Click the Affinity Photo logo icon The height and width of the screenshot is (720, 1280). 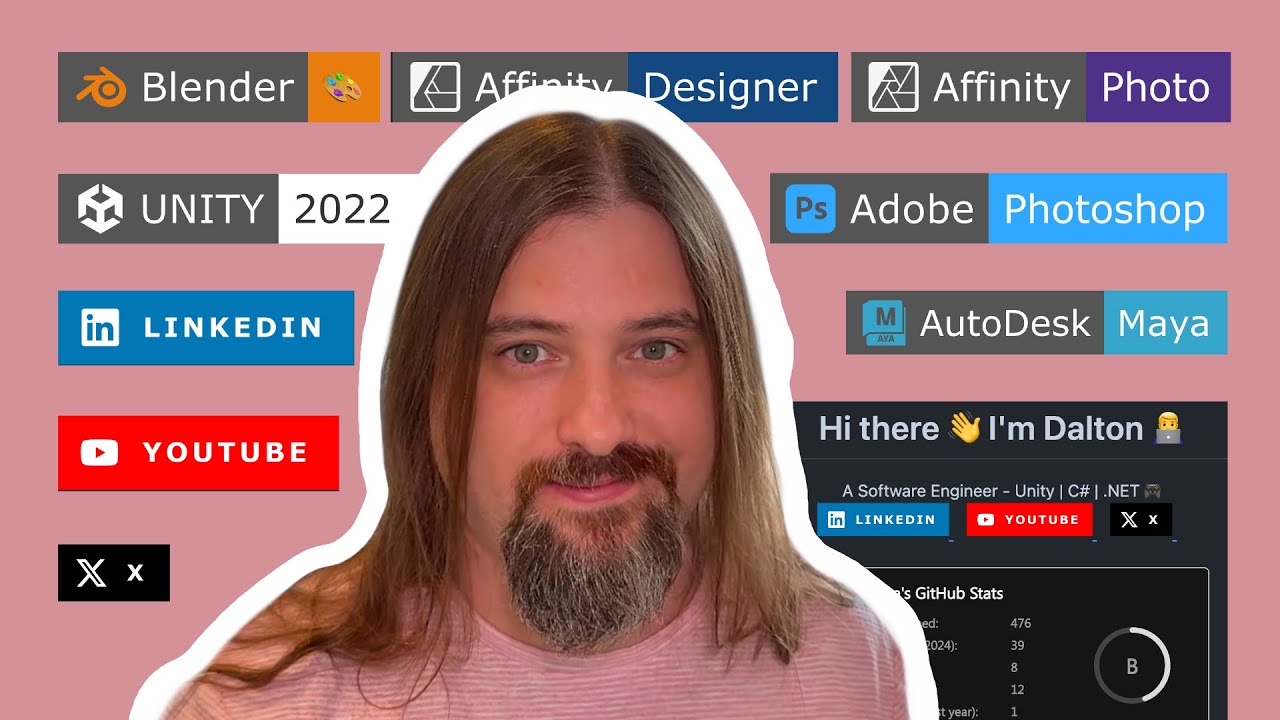tap(893, 87)
